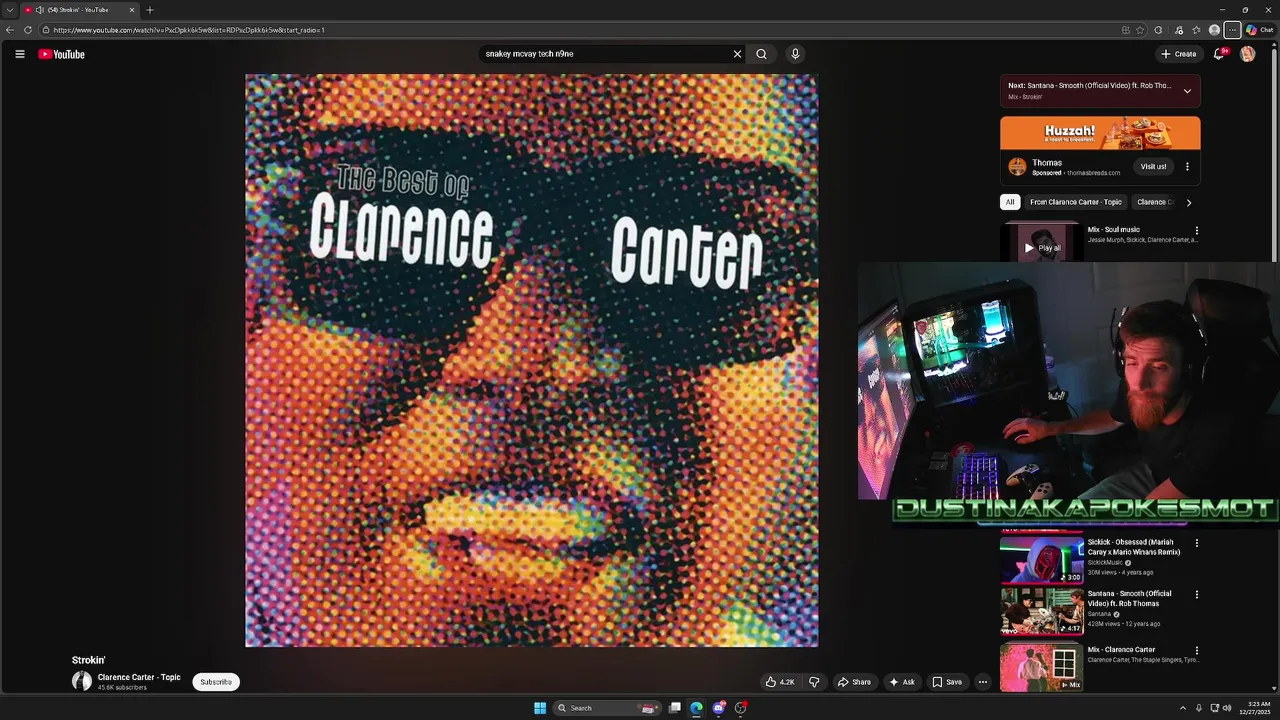This screenshot has height=720, width=1280.
Task: Open options for Mix - Soul music
Action: point(1196,231)
